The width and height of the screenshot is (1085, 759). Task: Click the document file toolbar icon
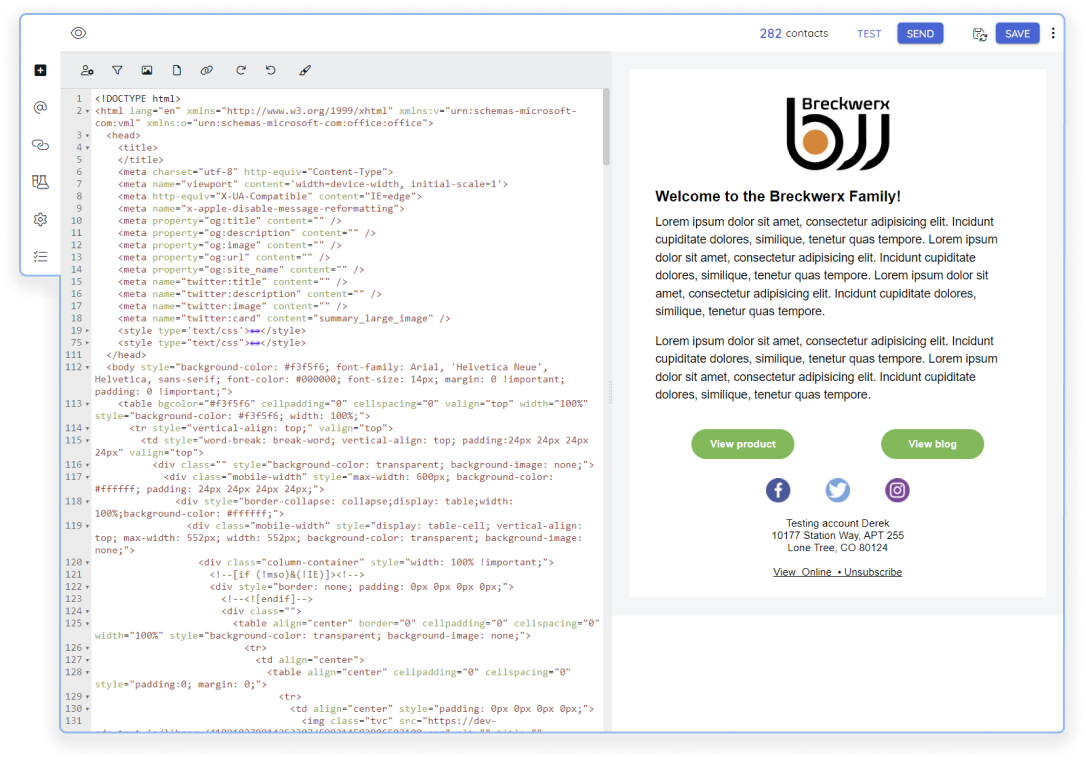pyautogui.click(x=176, y=70)
